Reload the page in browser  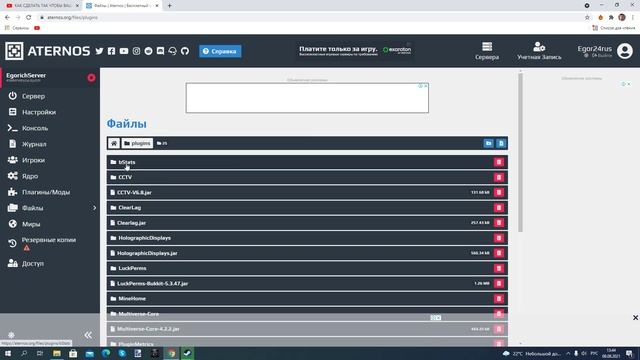29,18
